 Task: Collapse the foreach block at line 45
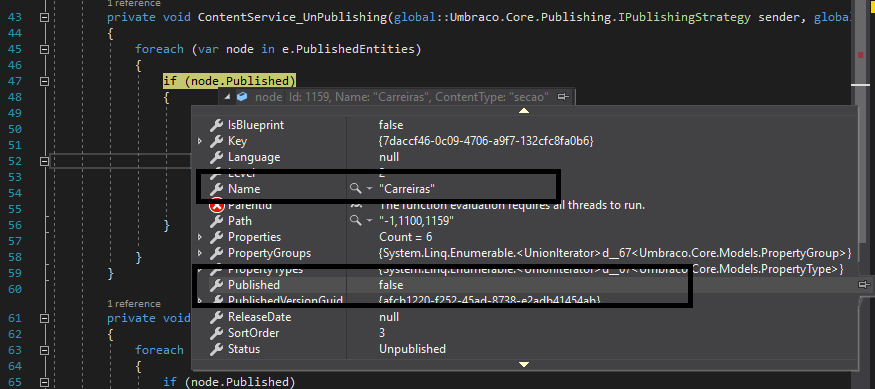(x=45, y=49)
